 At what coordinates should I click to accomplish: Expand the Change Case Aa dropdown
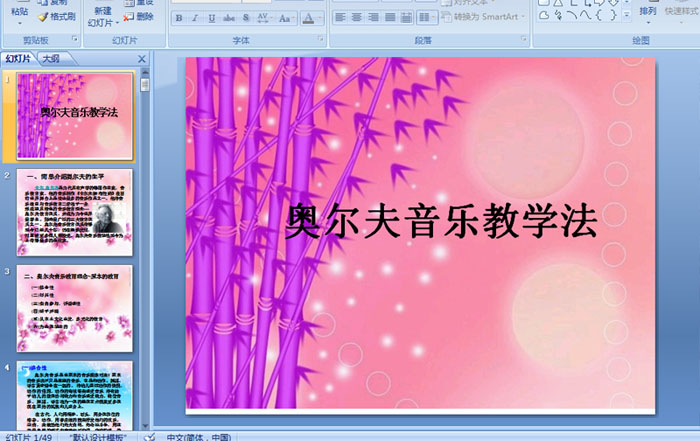(x=286, y=19)
